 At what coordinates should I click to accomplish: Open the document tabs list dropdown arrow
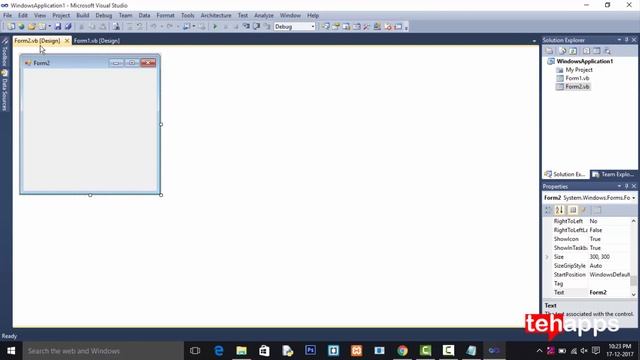click(534, 41)
